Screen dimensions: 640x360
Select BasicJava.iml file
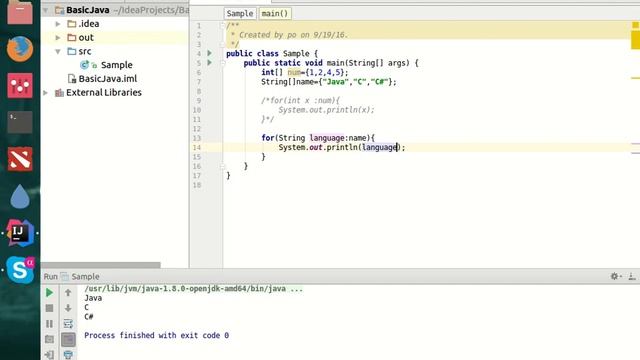point(108,79)
